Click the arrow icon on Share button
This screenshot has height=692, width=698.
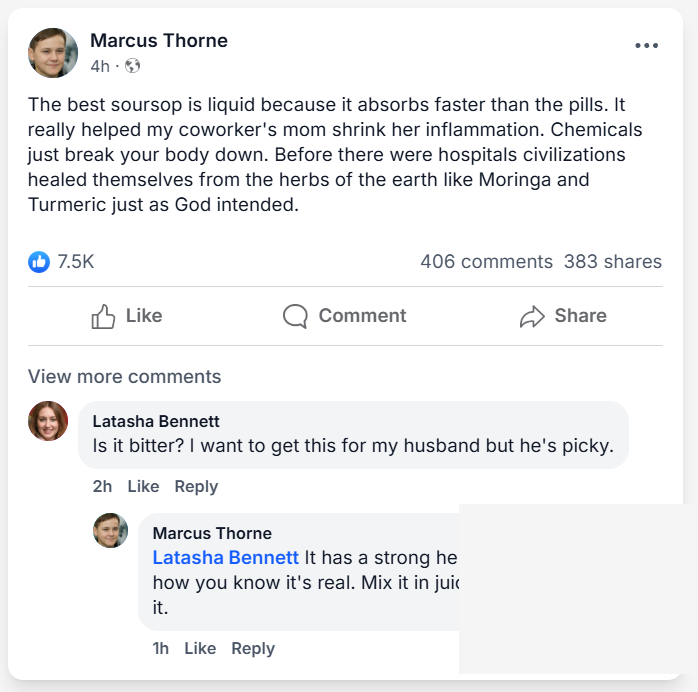(531, 317)
